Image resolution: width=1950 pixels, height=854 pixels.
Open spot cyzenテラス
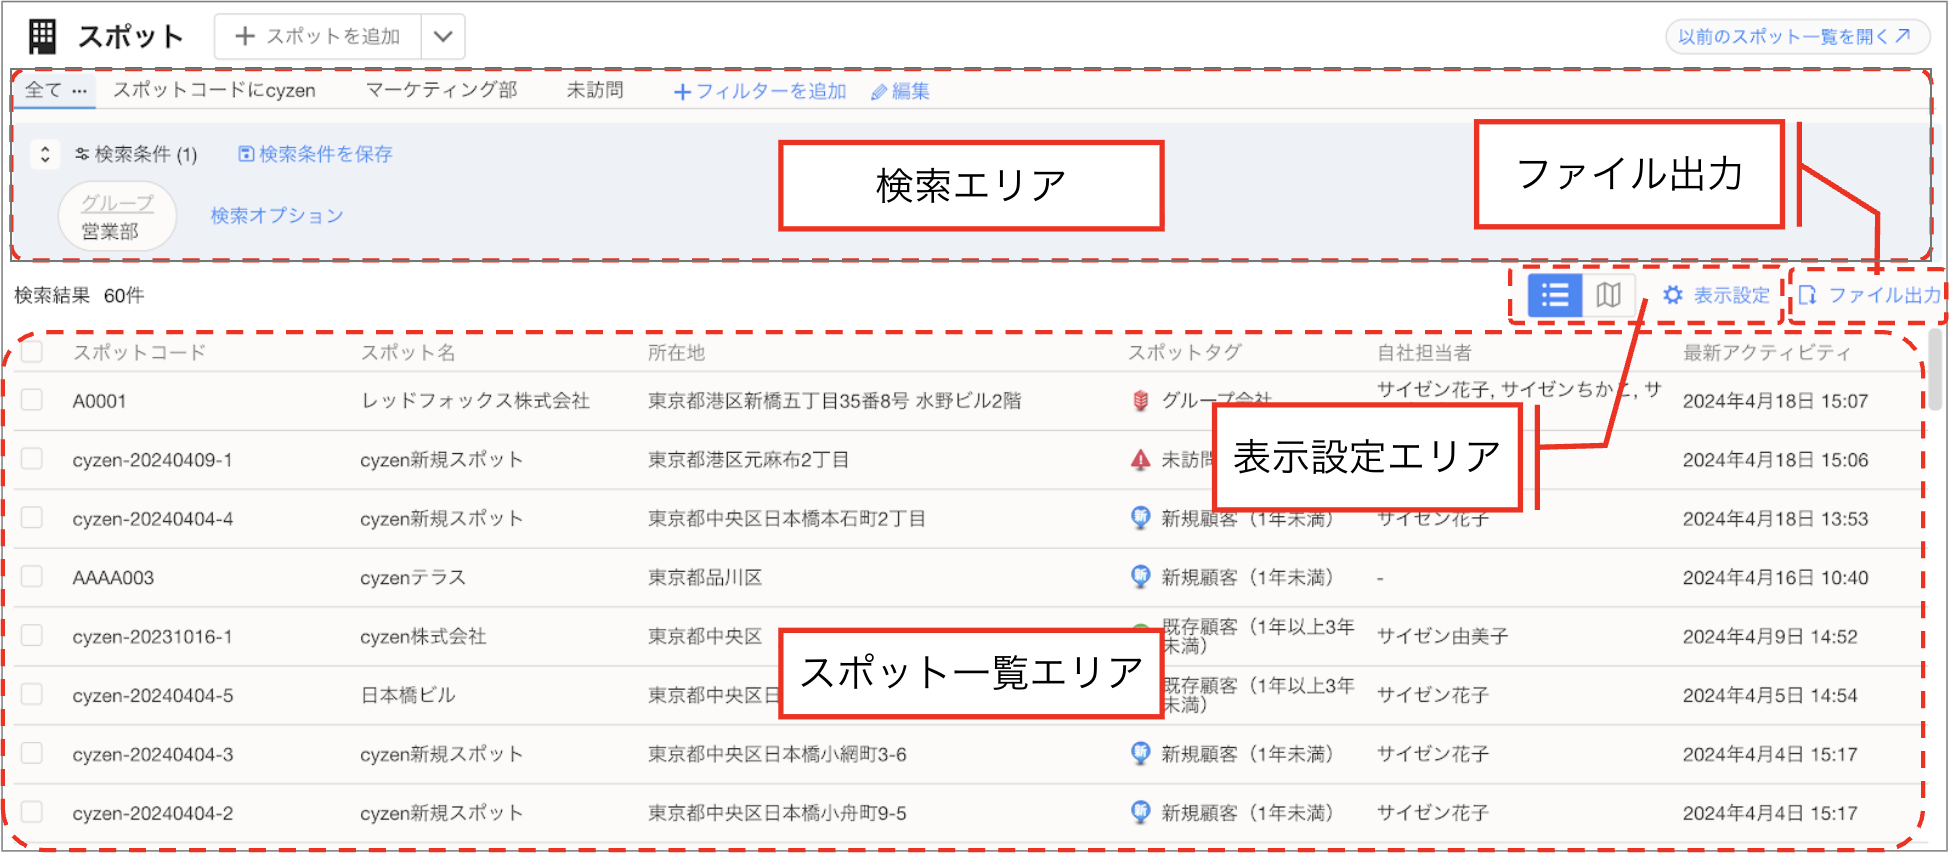tap(413, 577)
